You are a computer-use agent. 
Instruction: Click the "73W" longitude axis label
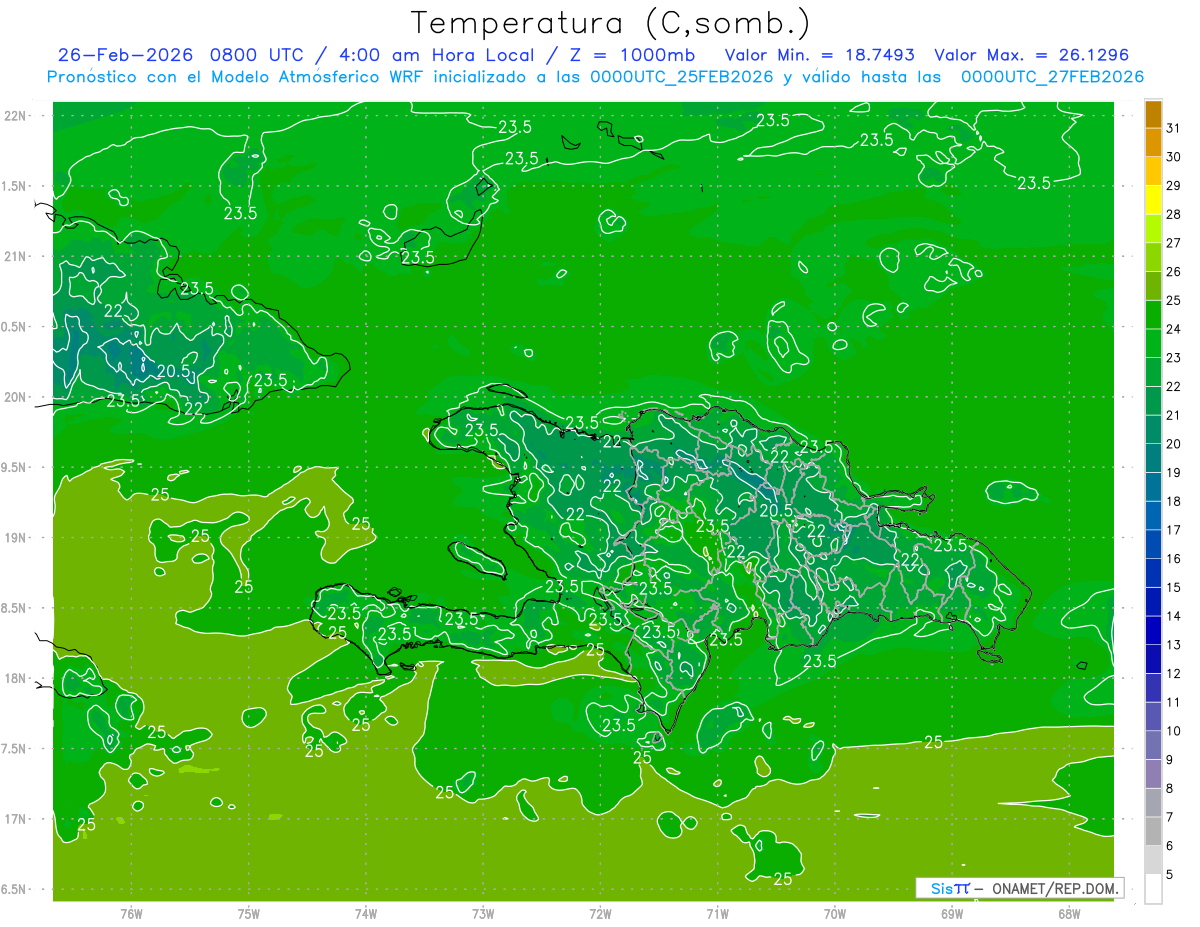tap(483, 913)
